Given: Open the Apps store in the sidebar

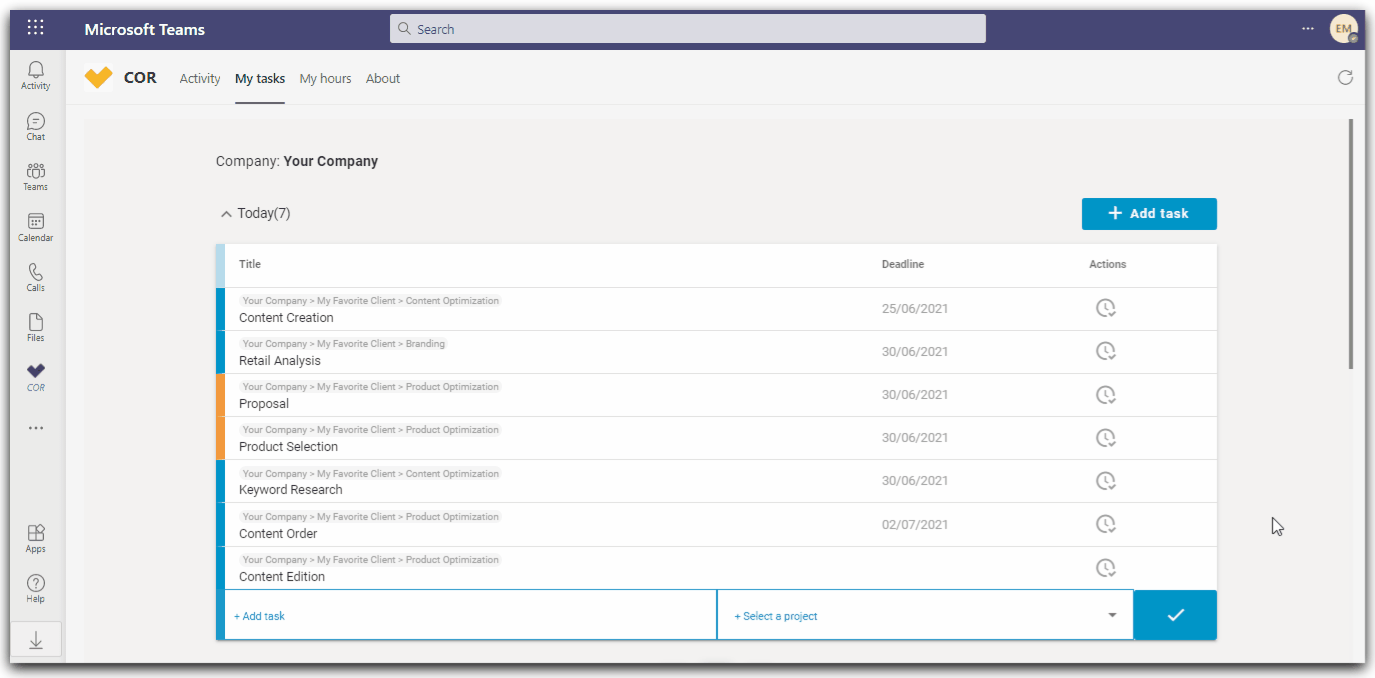Looking at the screenshot, I should coord(36,539).
